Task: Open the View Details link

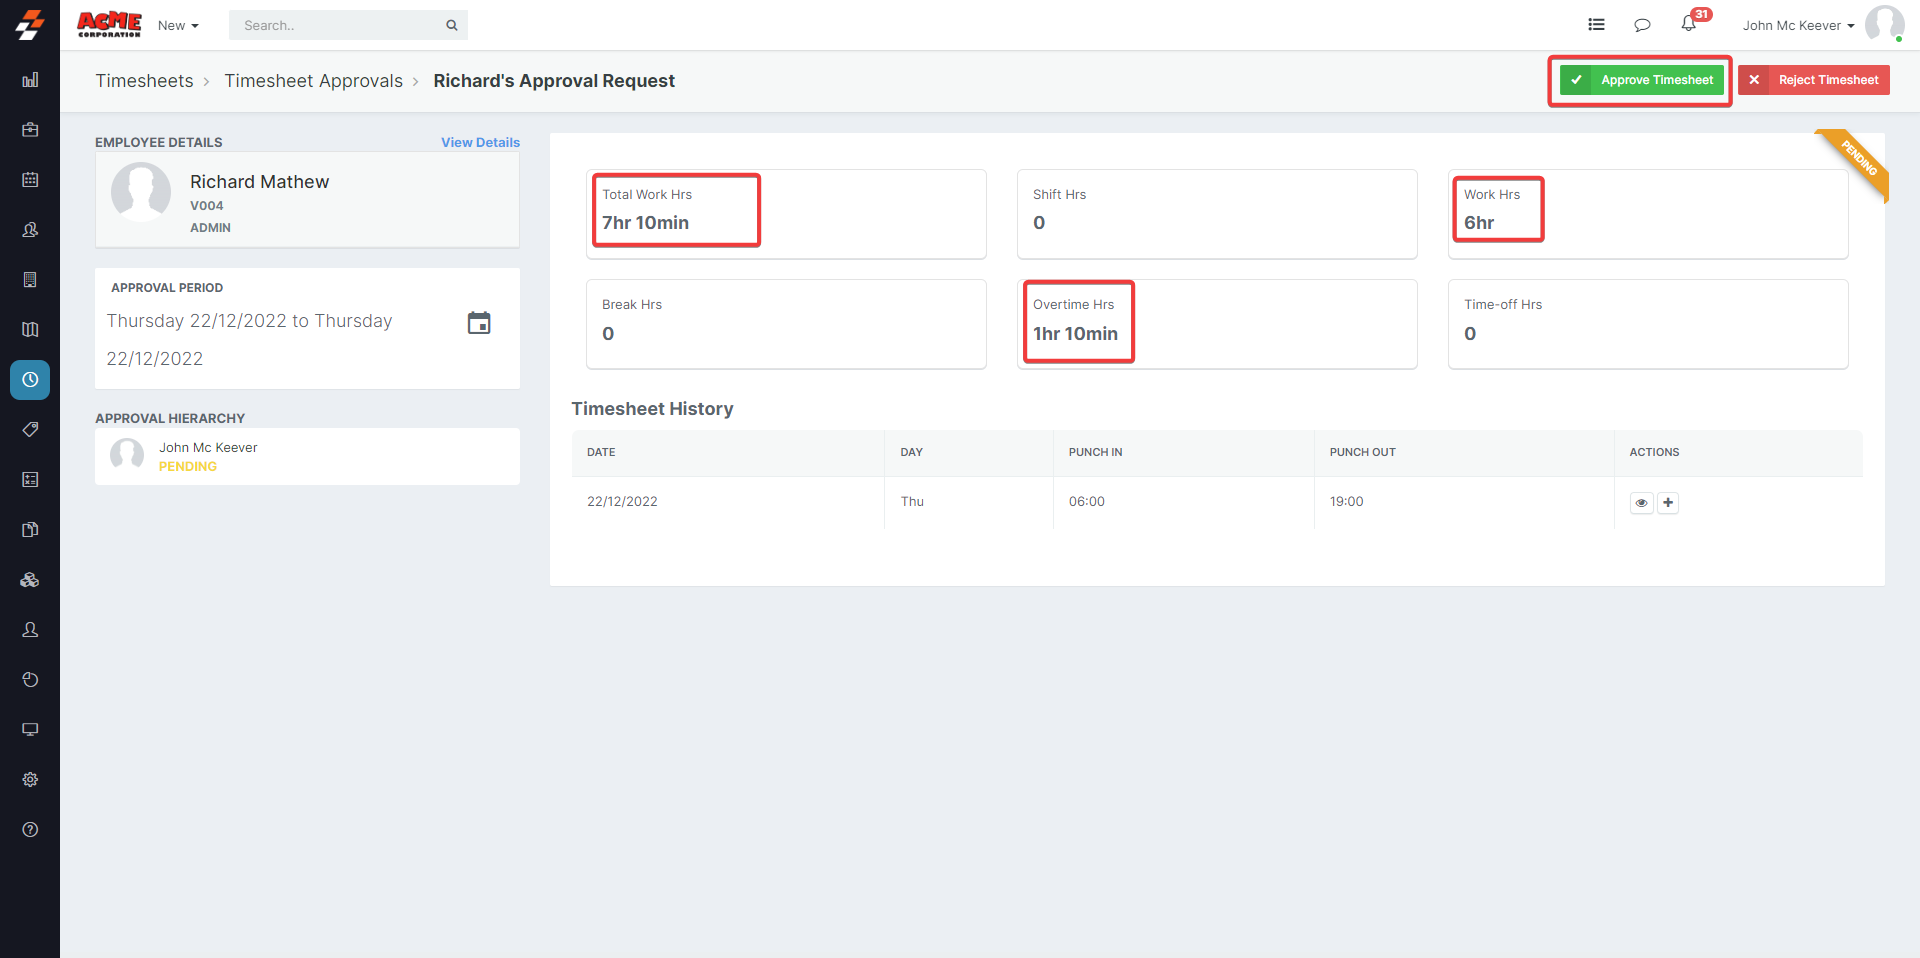Action: click(480, 143)
